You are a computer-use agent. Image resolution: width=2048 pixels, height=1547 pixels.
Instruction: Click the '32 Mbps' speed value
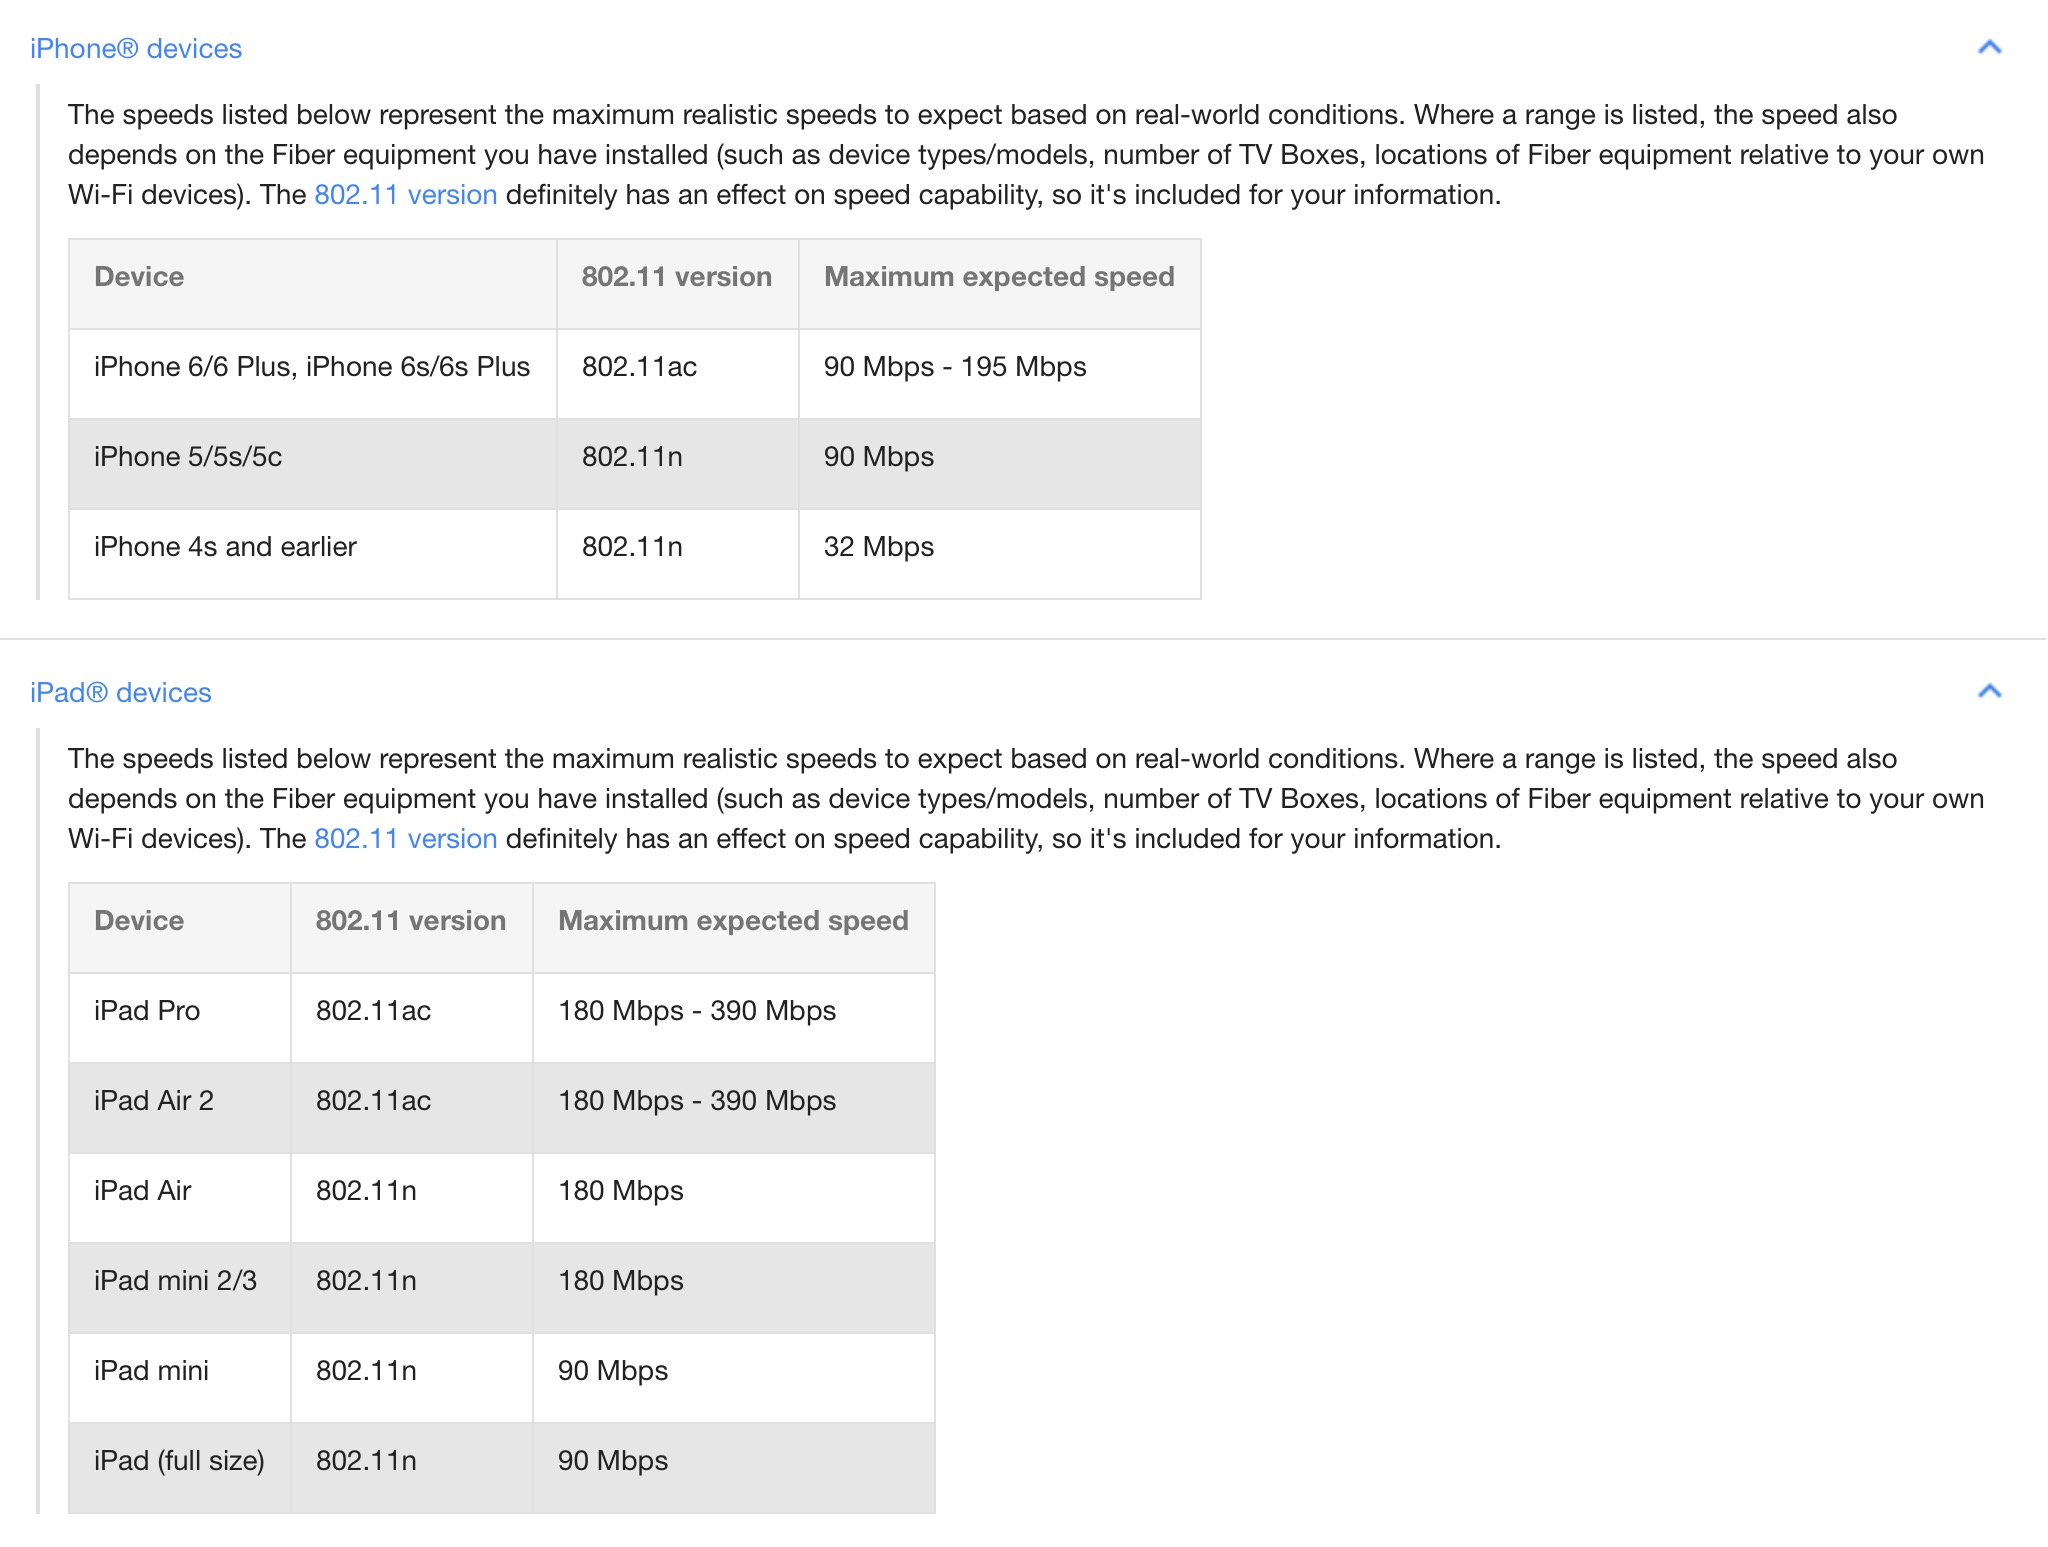(879, 547)
